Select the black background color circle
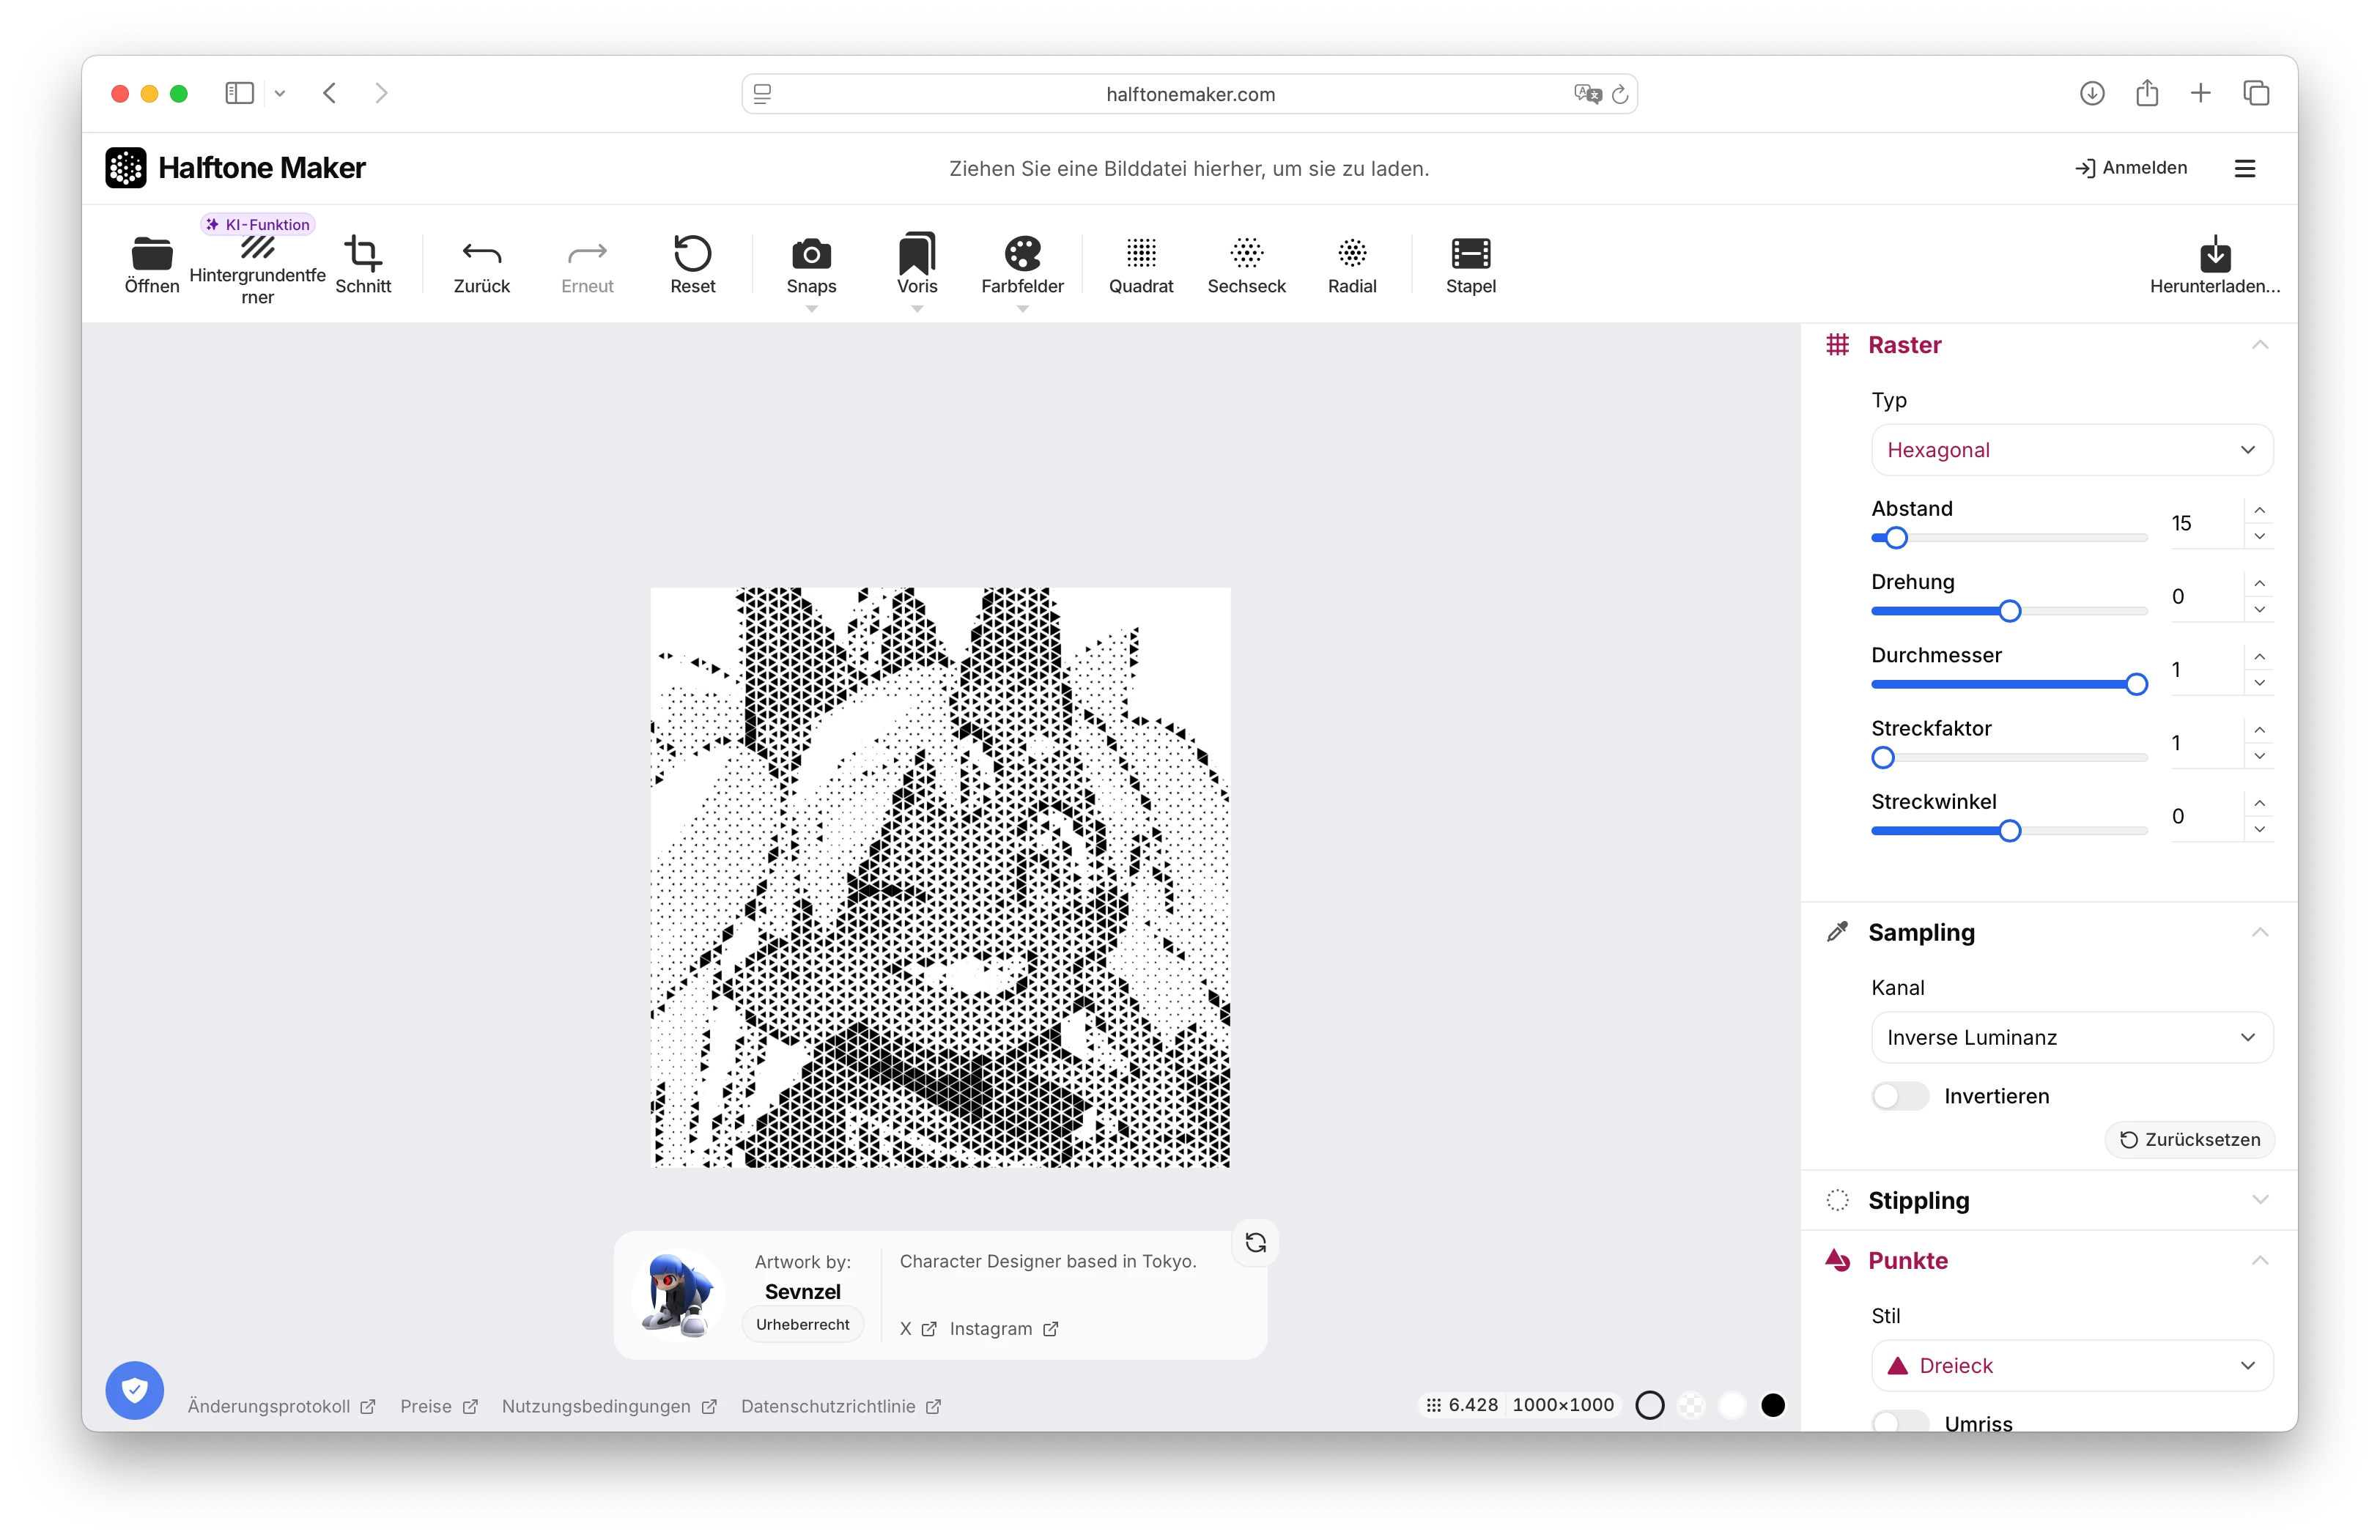2380x1540 pixels. click(1773, 1405)
